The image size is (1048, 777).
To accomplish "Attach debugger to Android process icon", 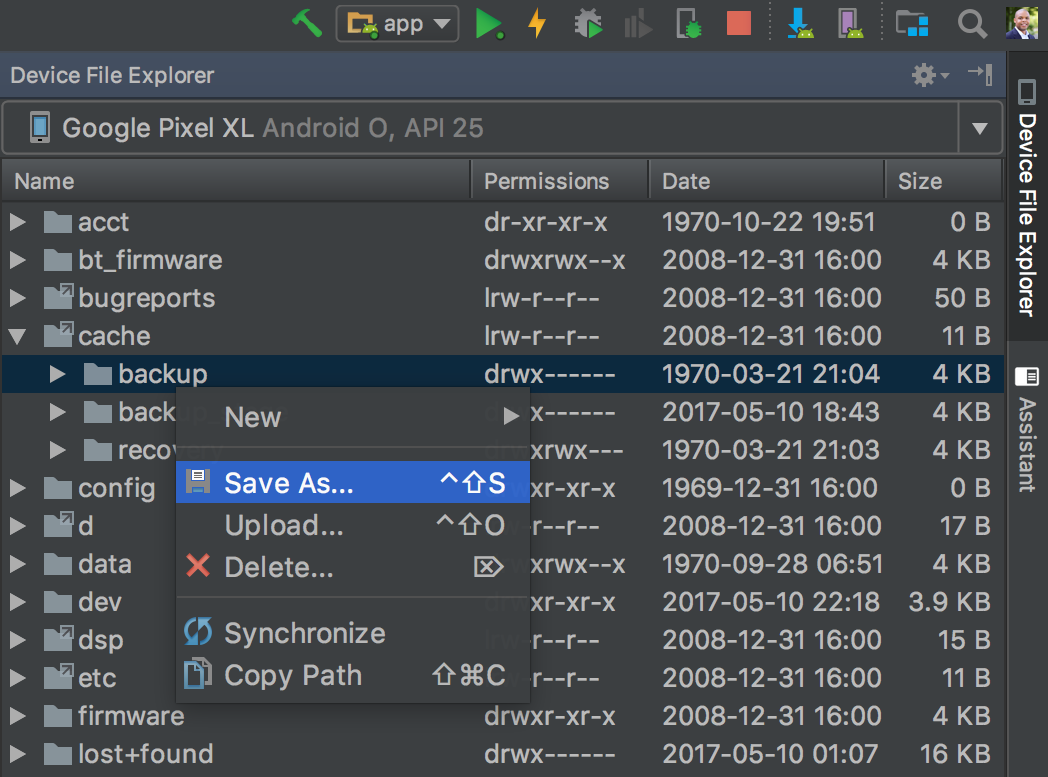I will [688, 23].
